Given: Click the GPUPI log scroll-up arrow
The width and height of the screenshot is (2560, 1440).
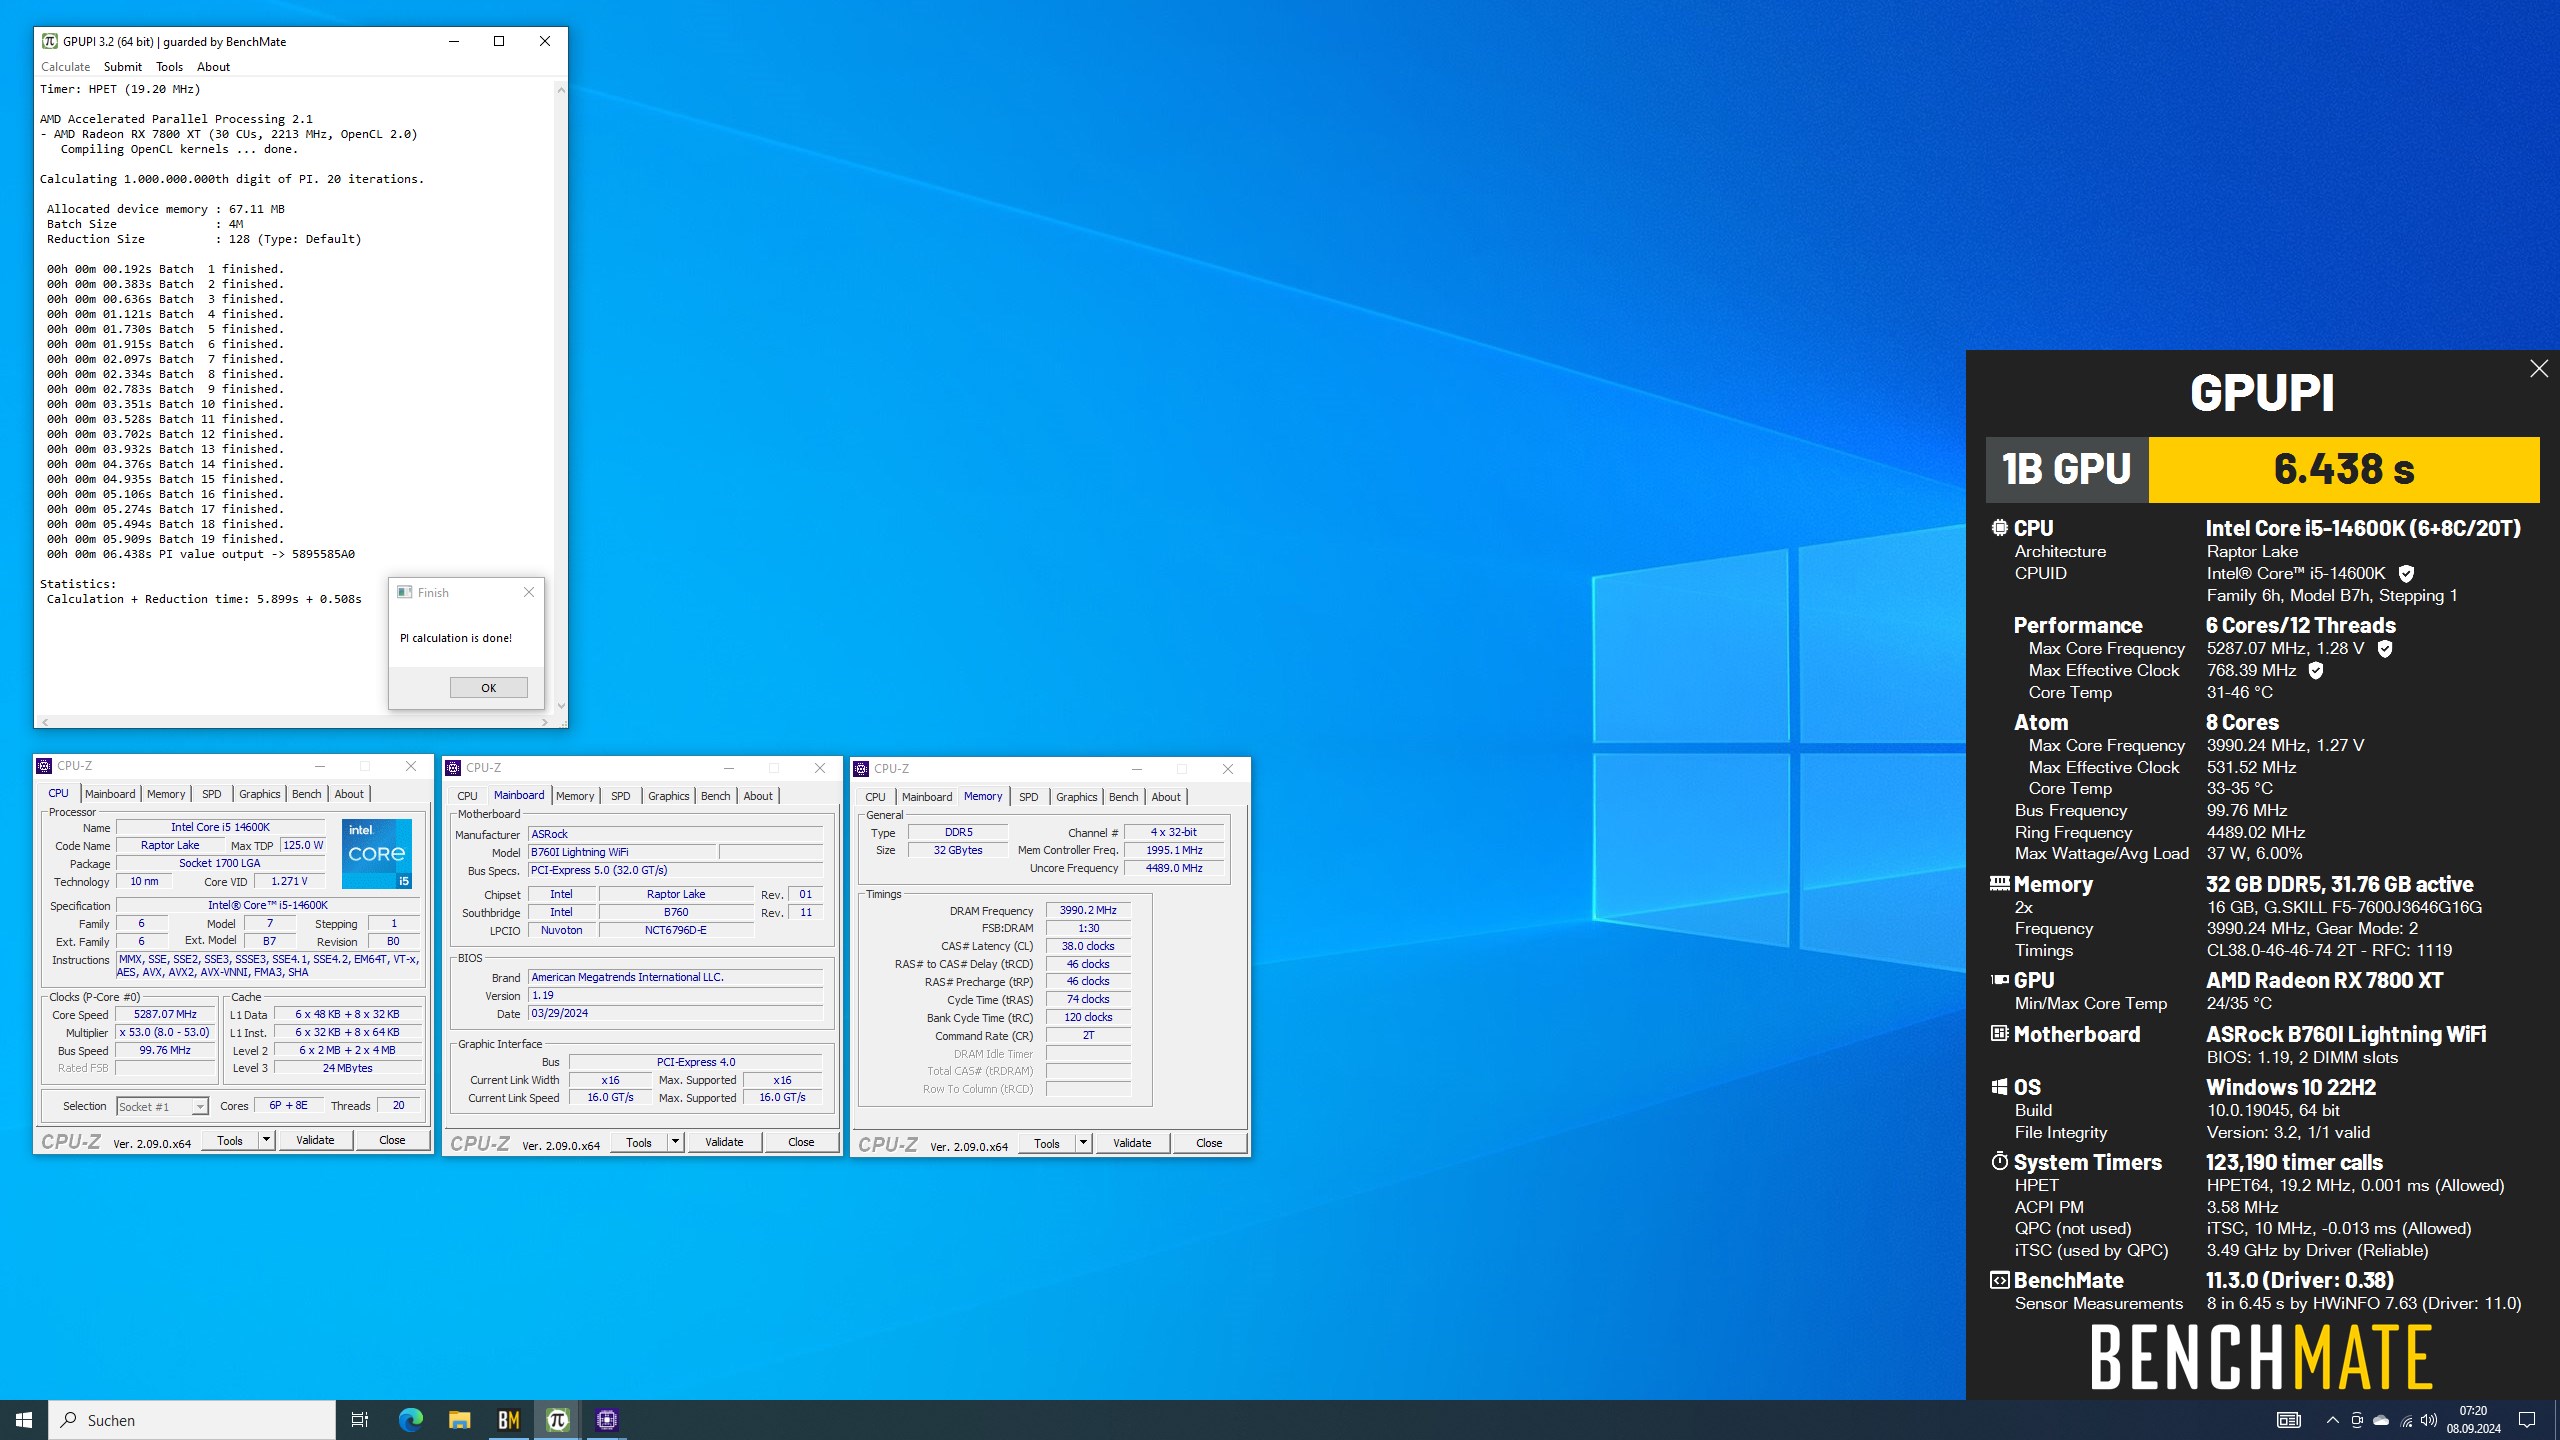Looking at the screenshot, I should coord(561,90).
